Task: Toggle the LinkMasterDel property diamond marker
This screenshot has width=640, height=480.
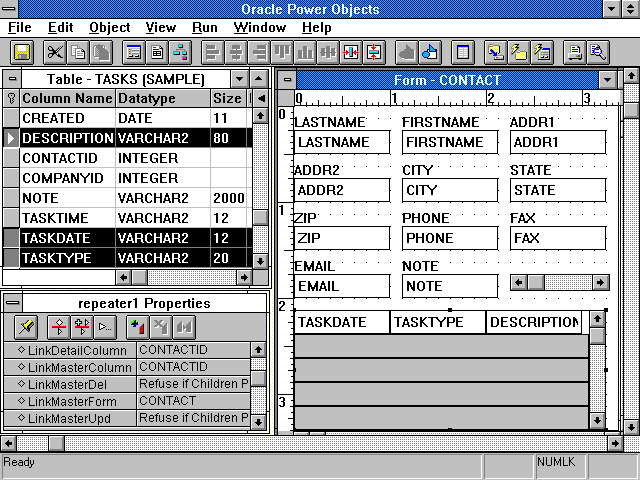Action: [x=22, y=385]
